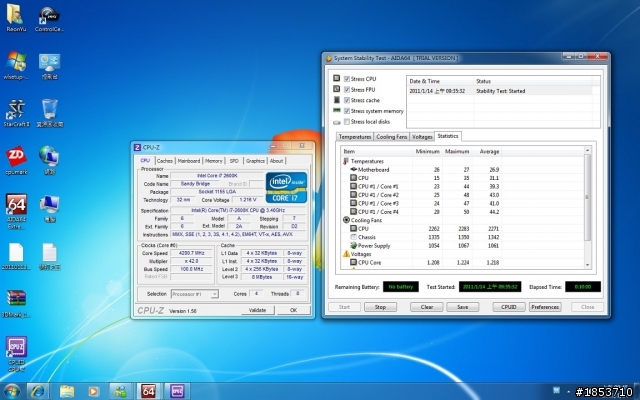Sort statistics by the Average column header
This screenshot has height=400, width=640.
click(487, 151)
